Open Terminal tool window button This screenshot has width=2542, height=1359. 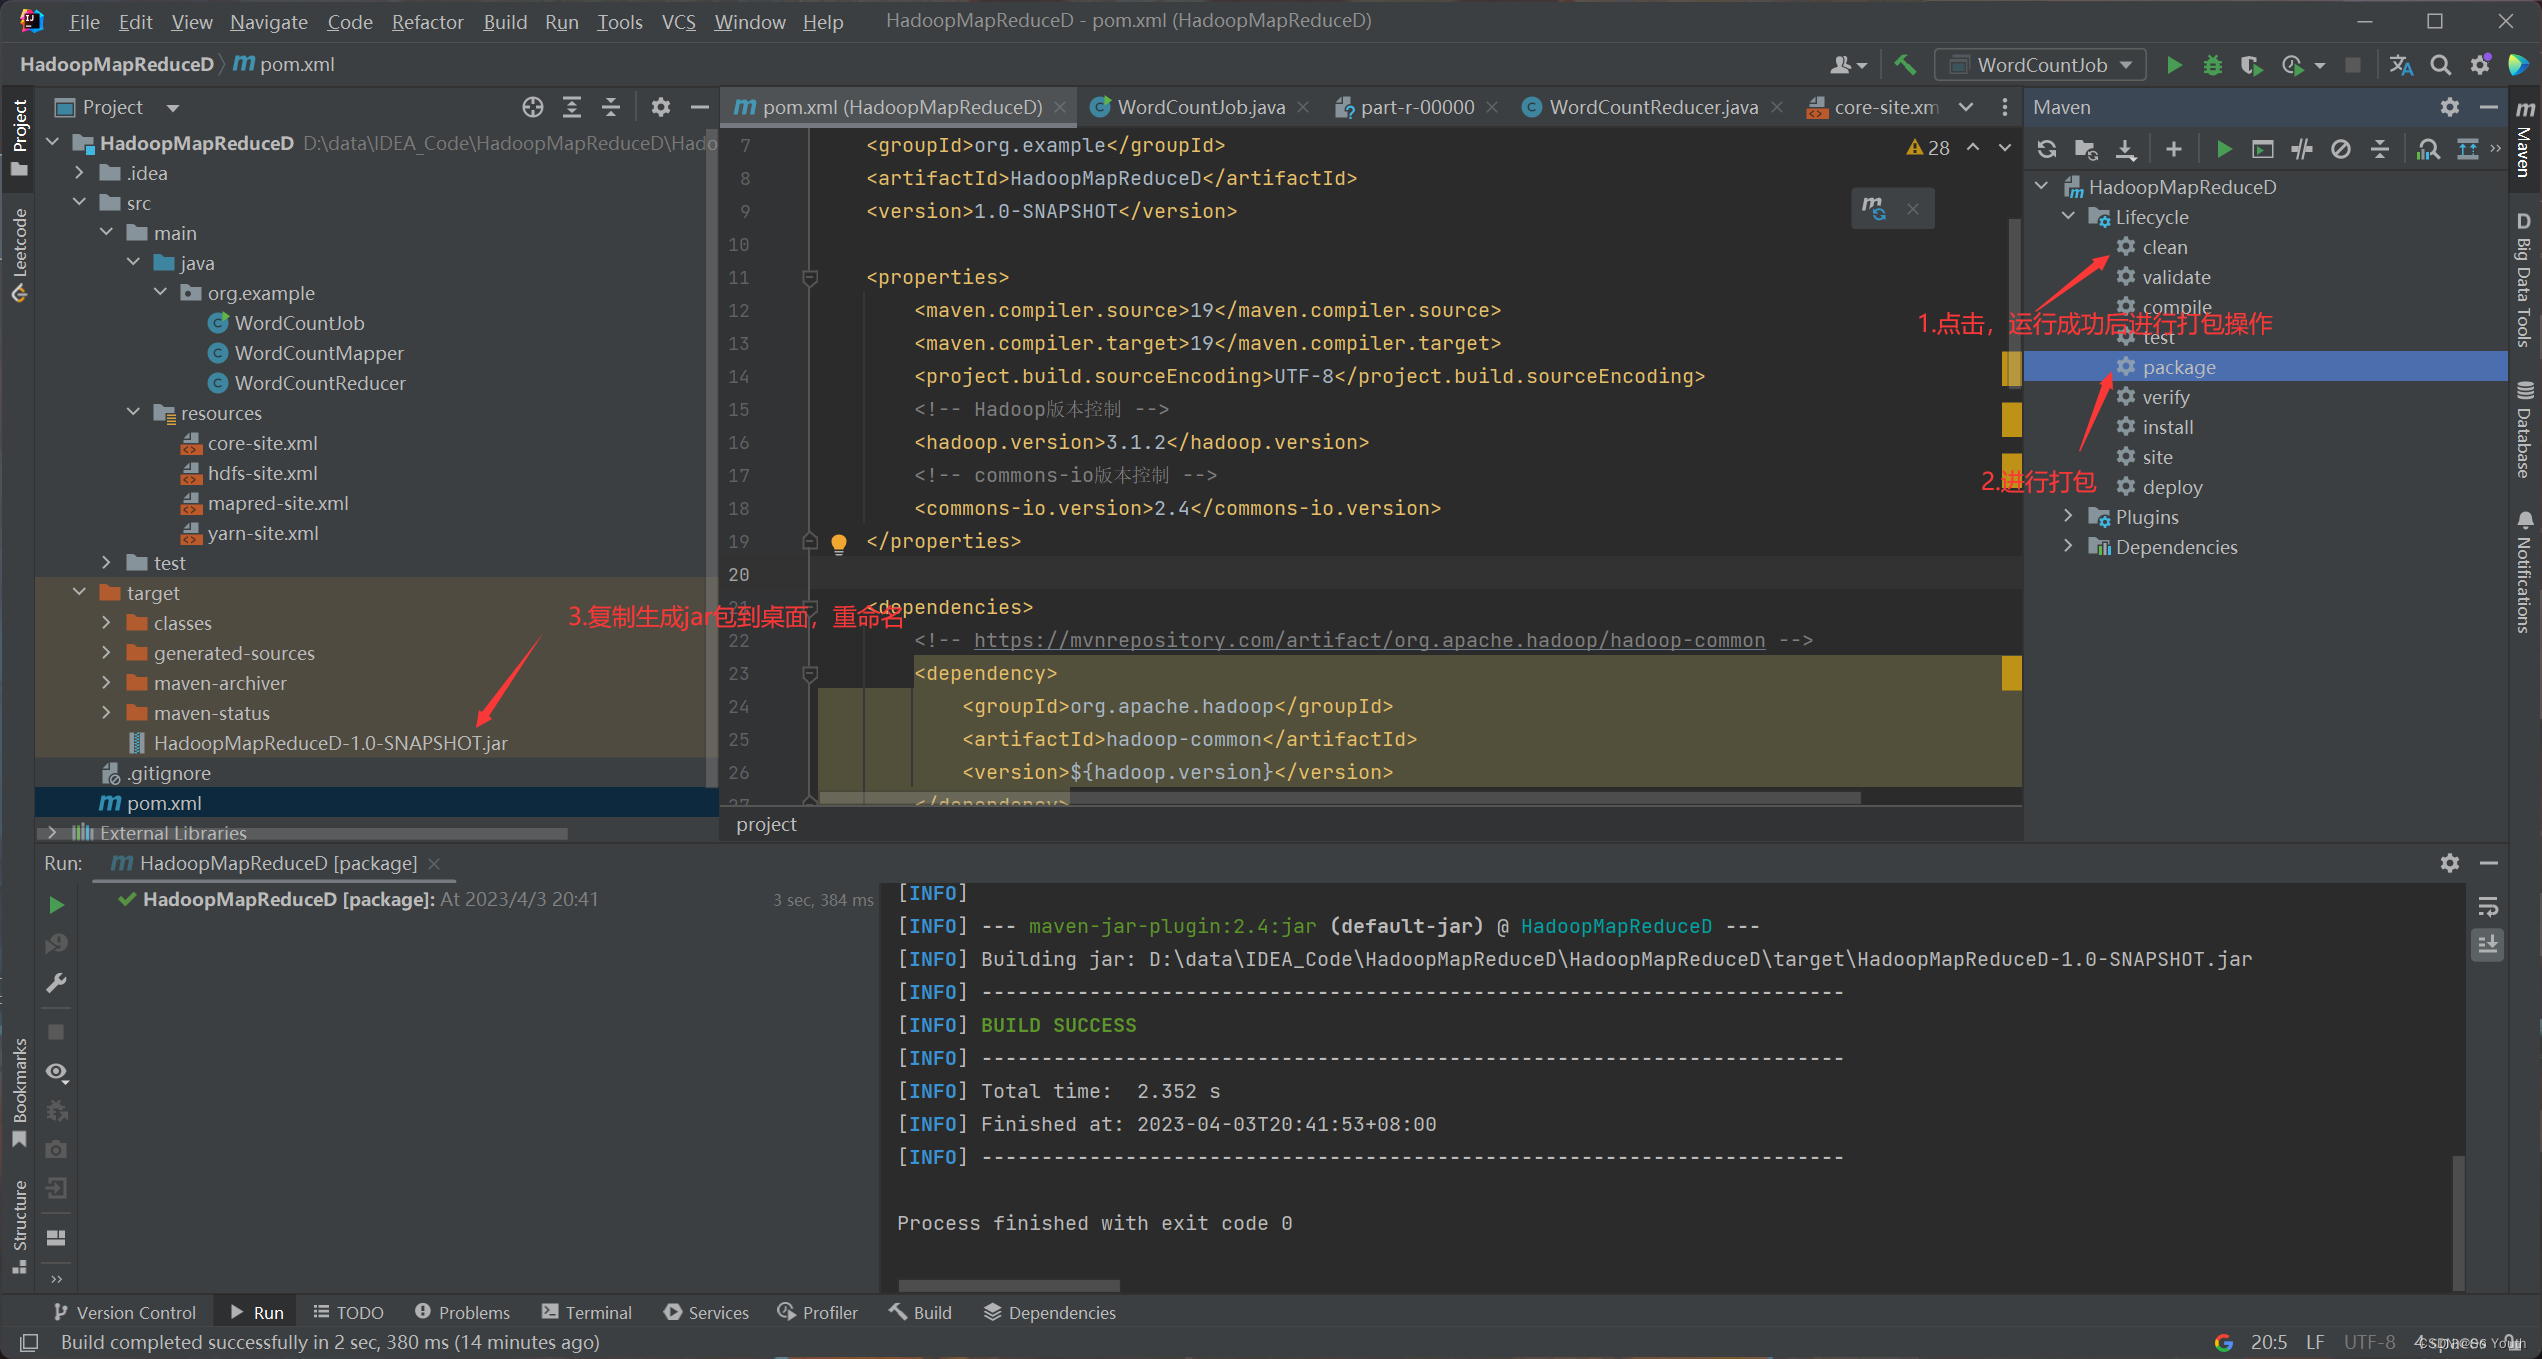coord(586,1313)
